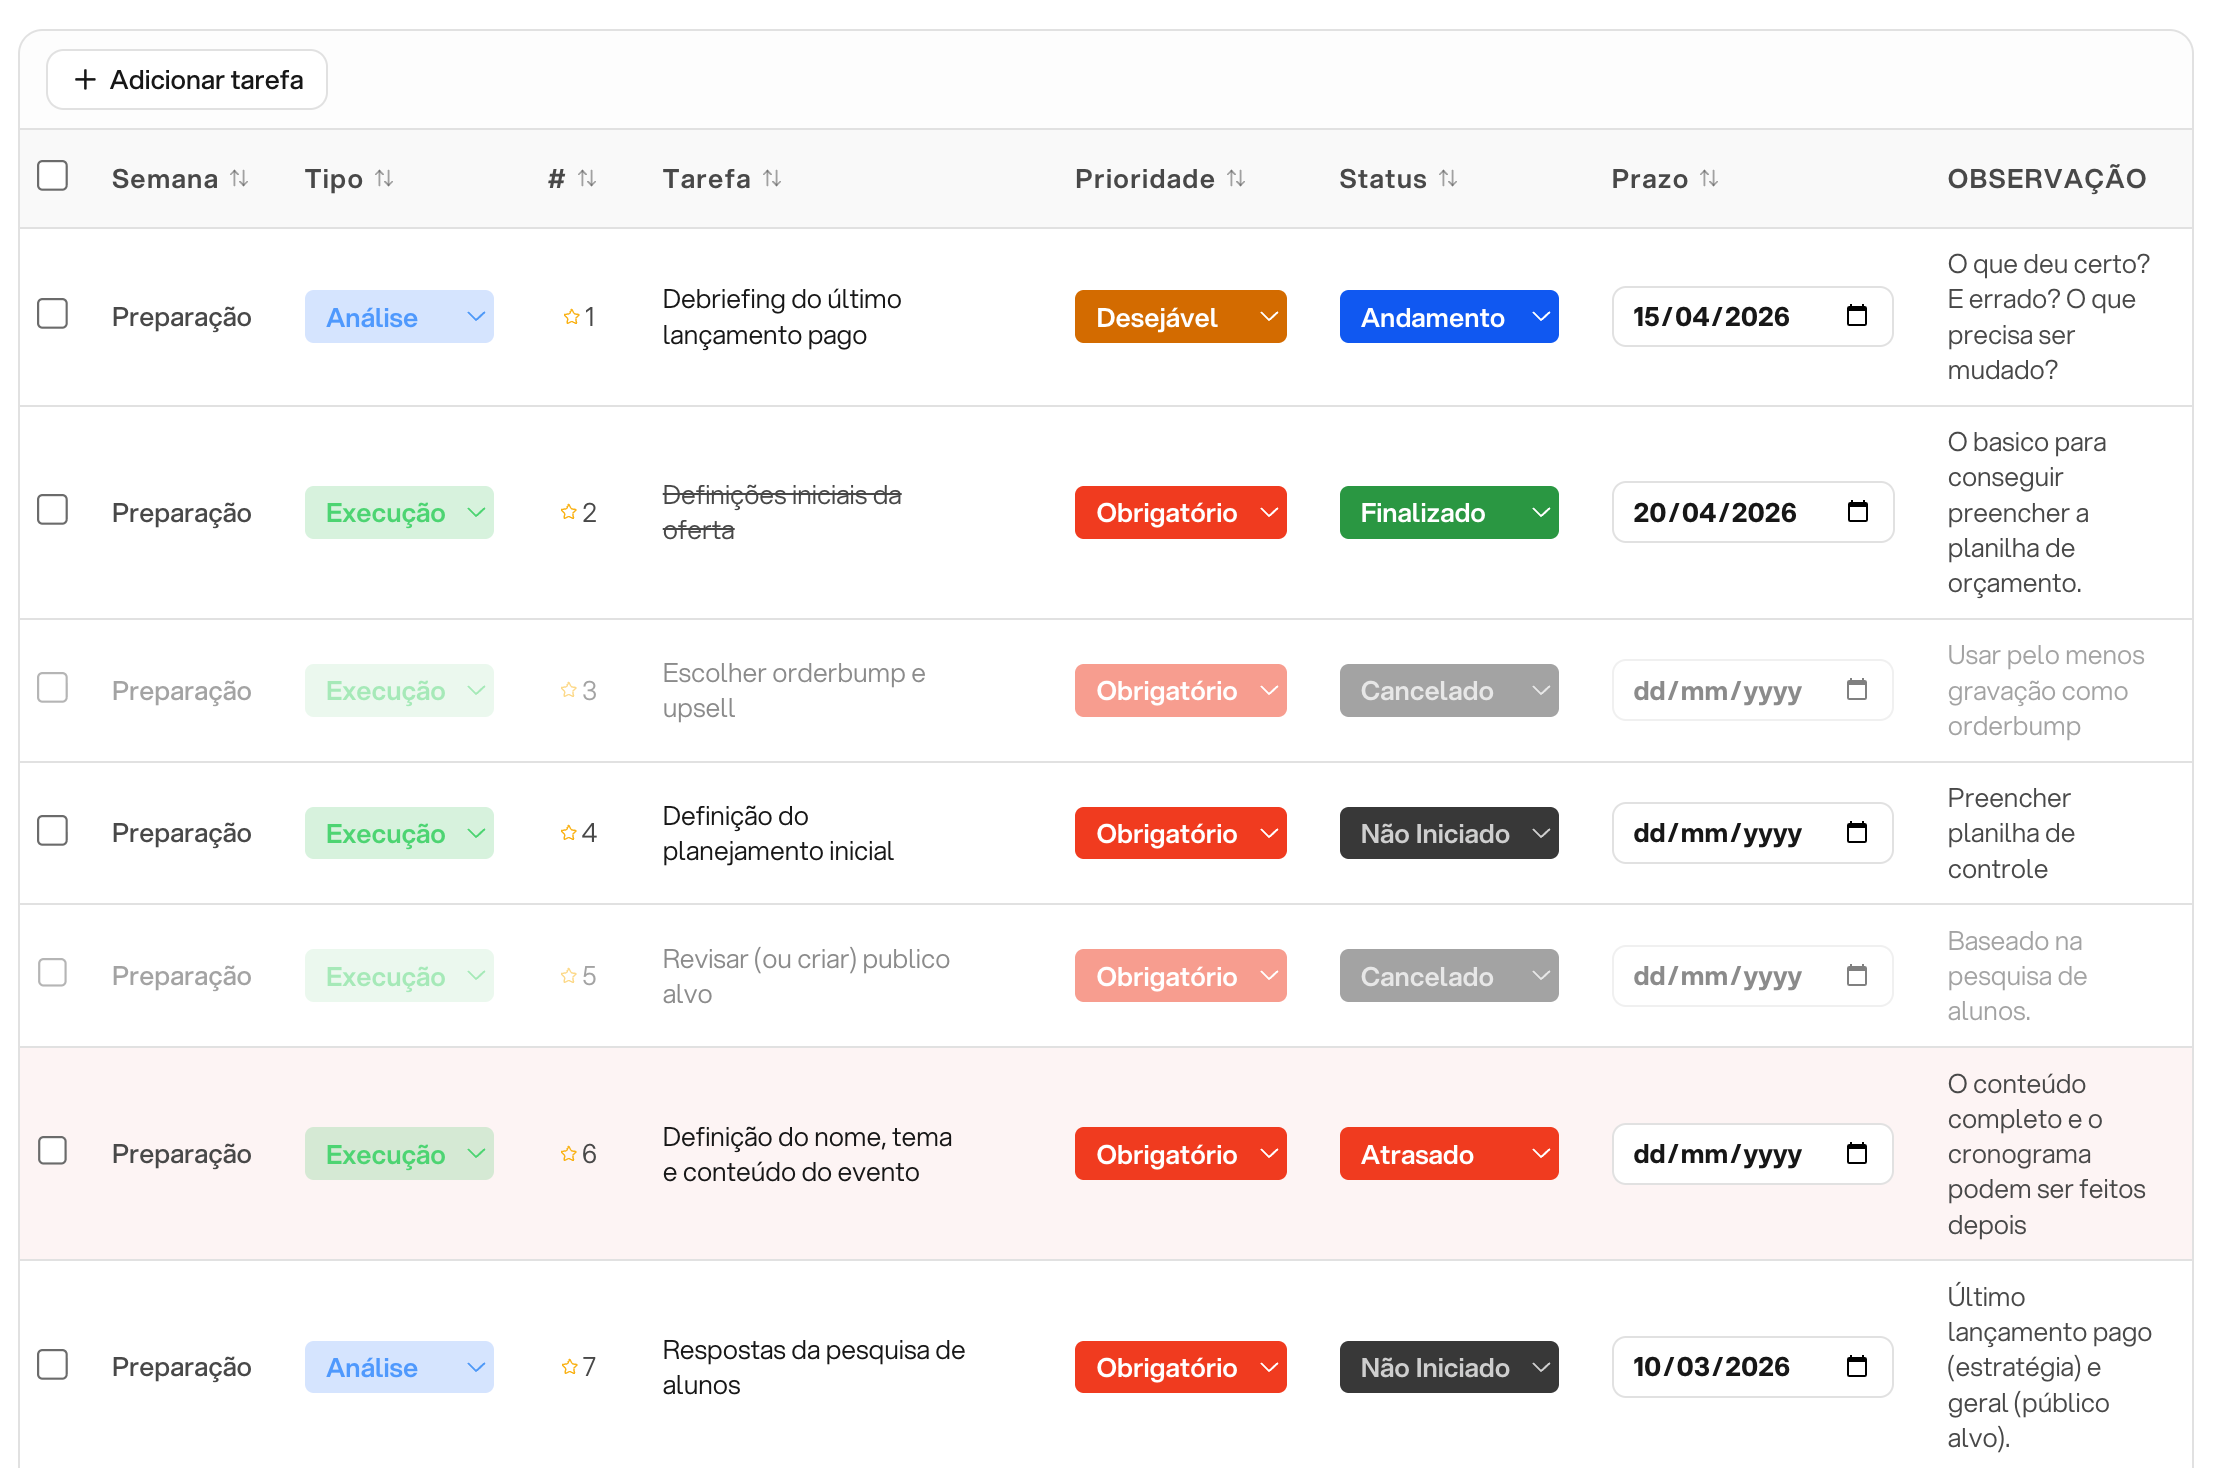Click the Adicionar tarefa button
Screen dimensions: 2226x1468
pos(187,80)
